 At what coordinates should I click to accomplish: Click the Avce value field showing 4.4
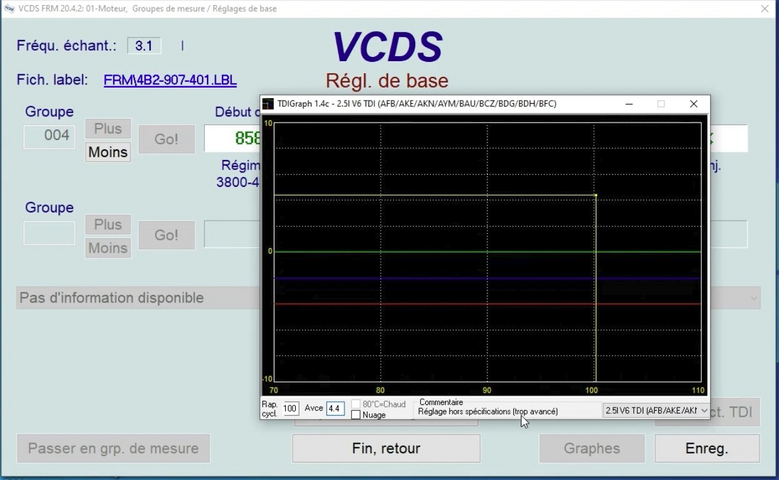(335, 408)
